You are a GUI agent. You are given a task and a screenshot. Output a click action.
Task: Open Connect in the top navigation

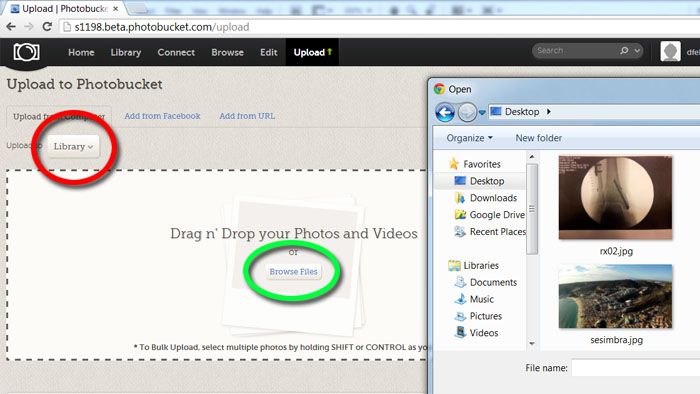point(176,52)
